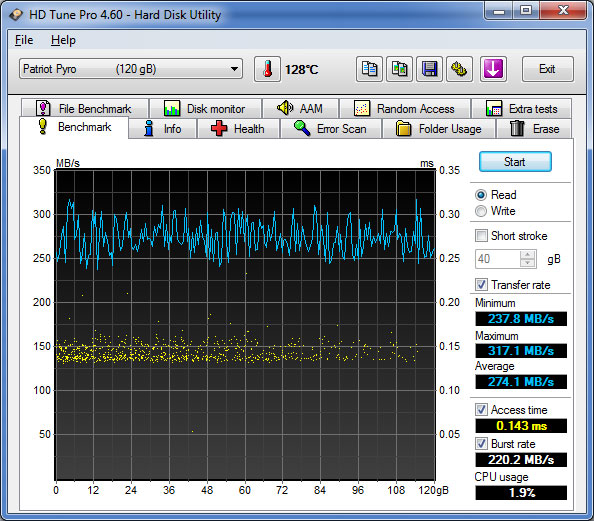594x521 pixels.
Task: Click the thermometer temperature icon
Action: [x=267, y=69]
